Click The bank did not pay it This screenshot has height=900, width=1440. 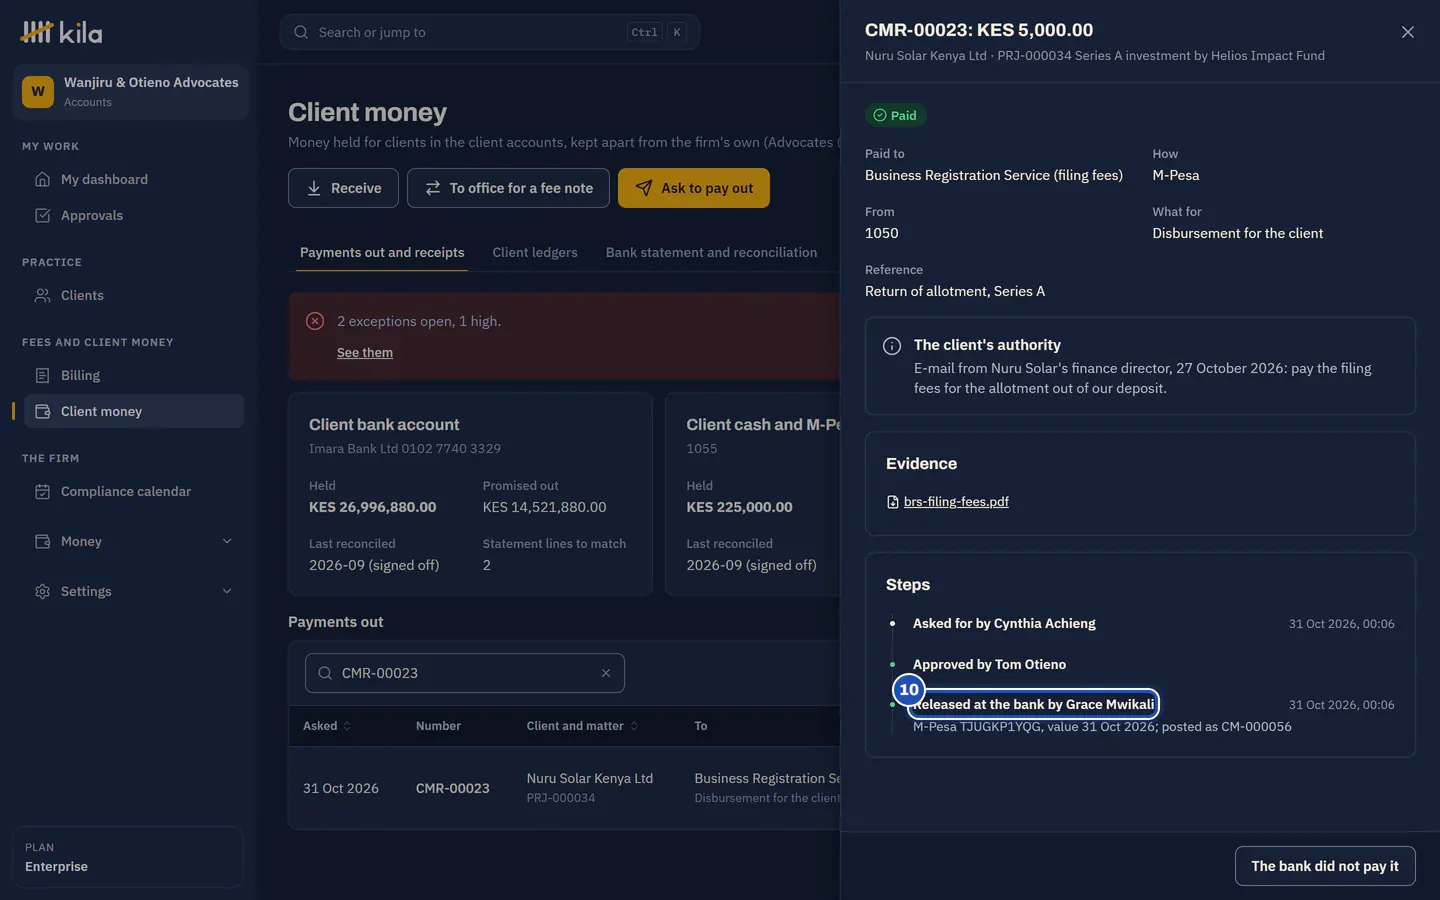[x=1325, y=866]
